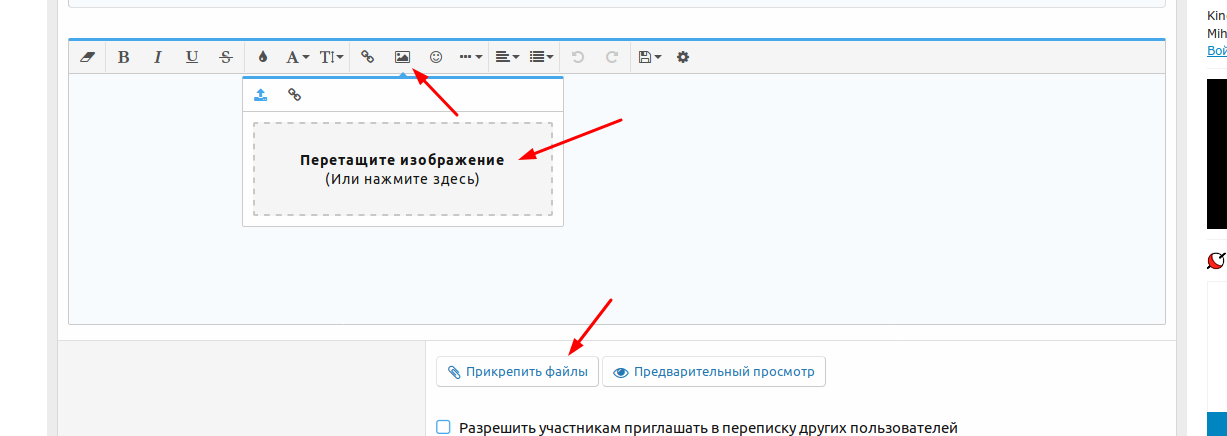The height and width of the screenshot is (436, 1227).
Task: Open editor settings gear icon
Action: 683,57
